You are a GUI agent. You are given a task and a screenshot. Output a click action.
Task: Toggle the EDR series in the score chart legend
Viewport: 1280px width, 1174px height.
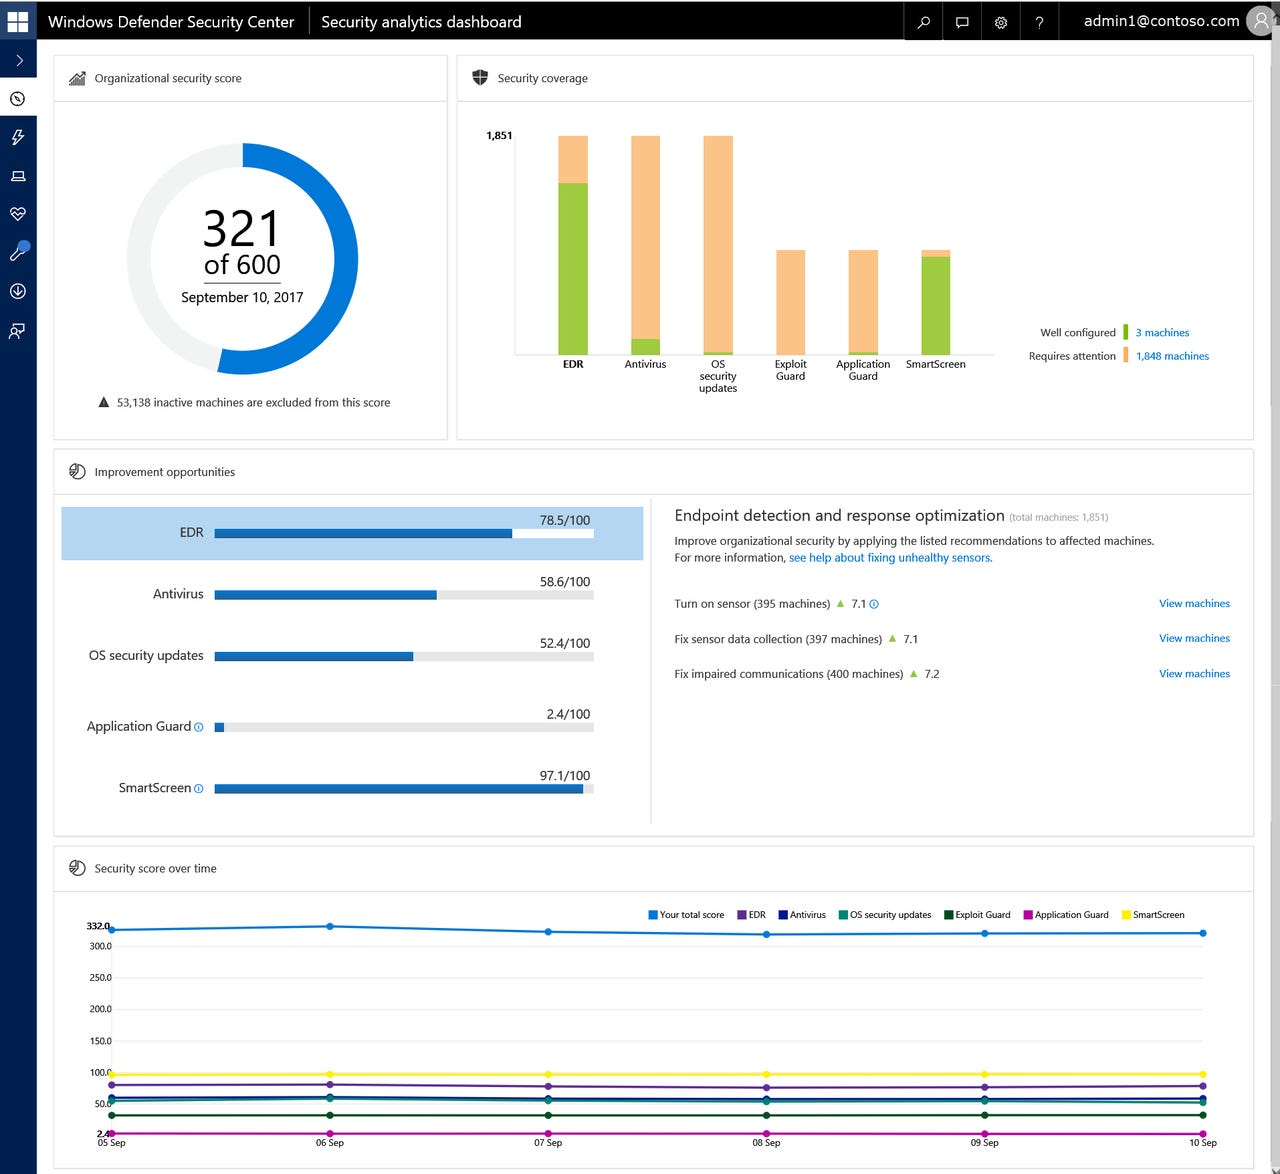pos(753,914)
